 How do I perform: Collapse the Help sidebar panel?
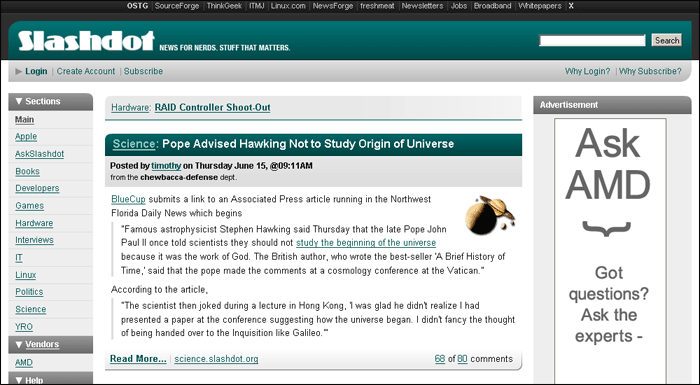tap(19, 380)
